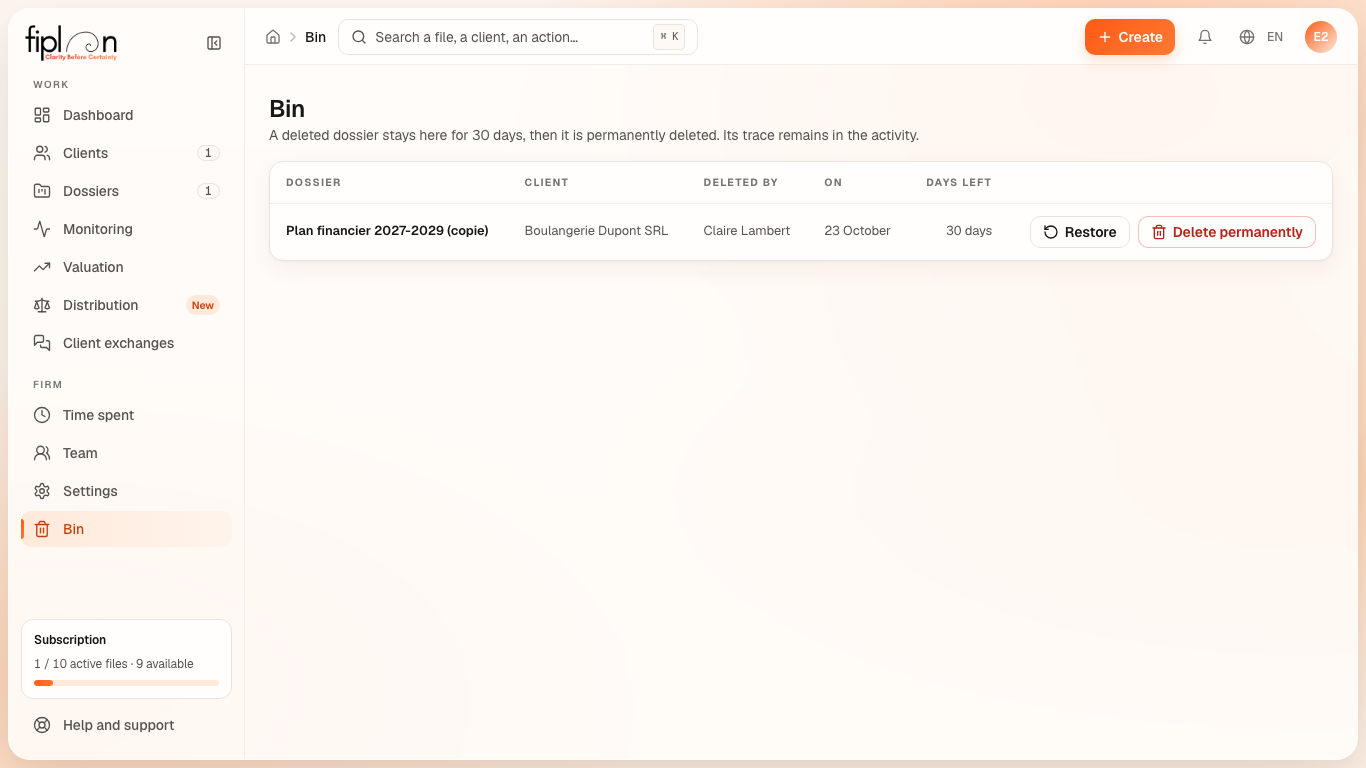Click the fiplan logo
1366x768 pixels.
71,43
